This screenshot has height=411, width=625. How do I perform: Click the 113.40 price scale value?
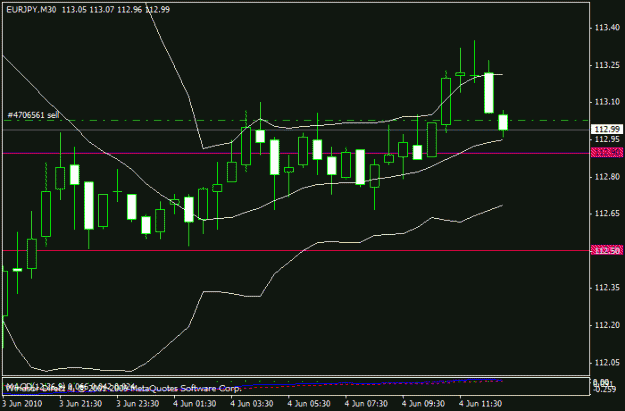pos(607,28)
